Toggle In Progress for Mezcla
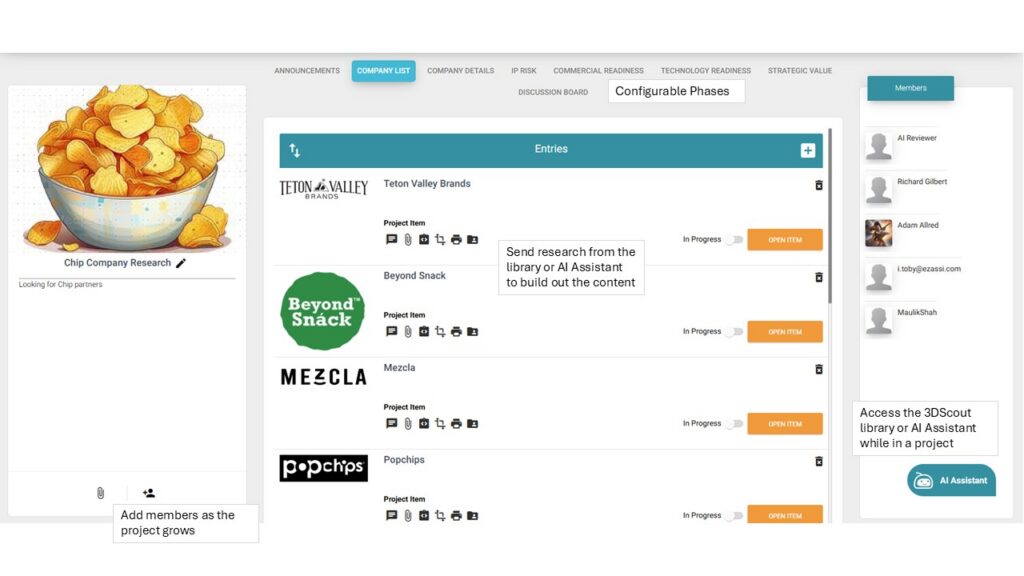Screen dimensions: 1024x576 pyautogui.click(x=735, y=424)
